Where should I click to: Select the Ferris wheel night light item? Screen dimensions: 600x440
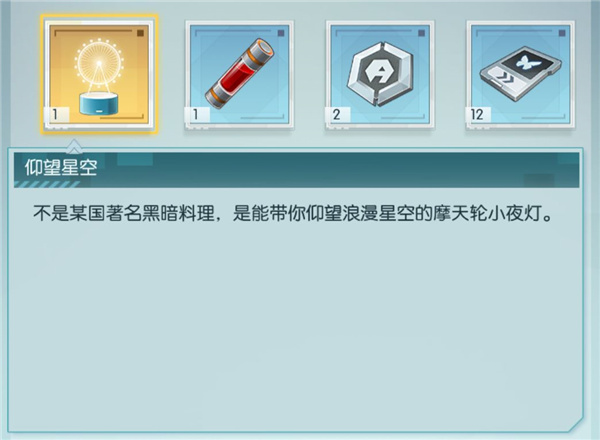(x=99, y=74)
